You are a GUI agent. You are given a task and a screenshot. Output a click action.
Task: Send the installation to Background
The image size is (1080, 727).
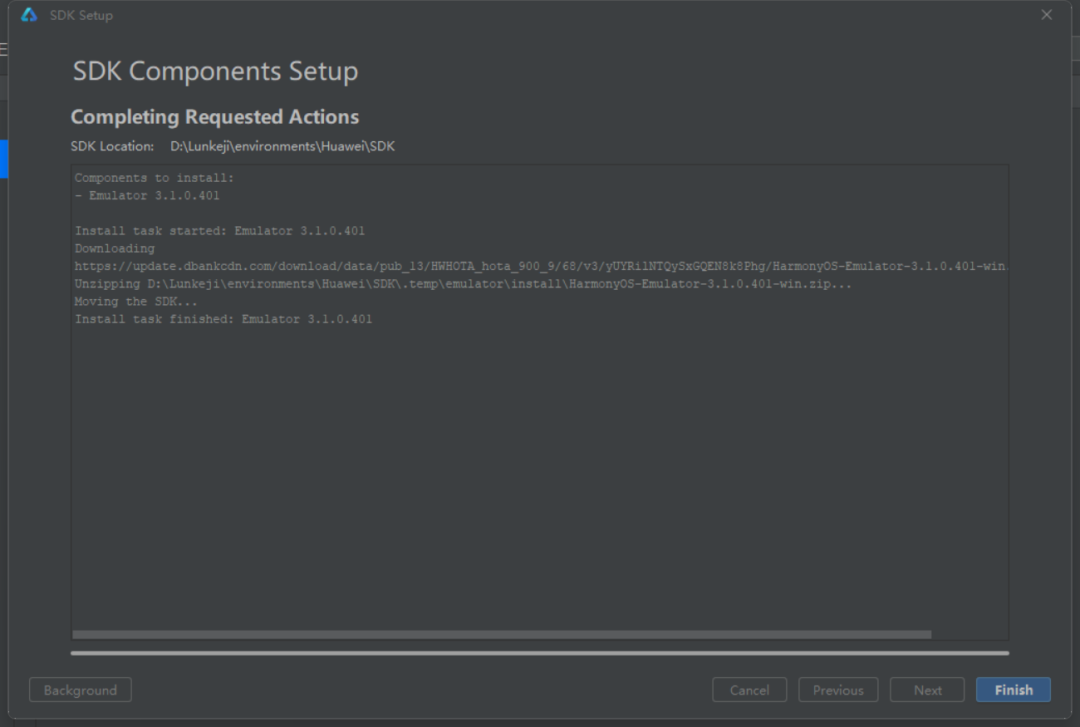click(80, 690)
